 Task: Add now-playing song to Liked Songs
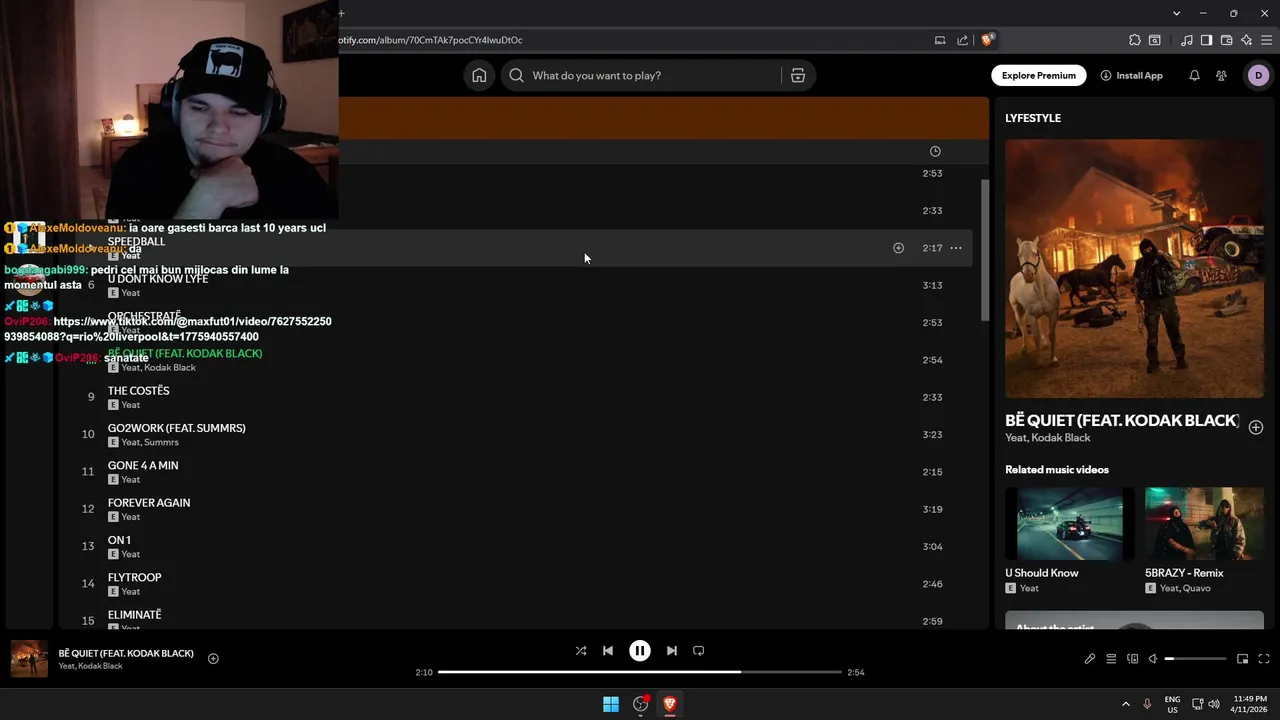tap(213, 658)
